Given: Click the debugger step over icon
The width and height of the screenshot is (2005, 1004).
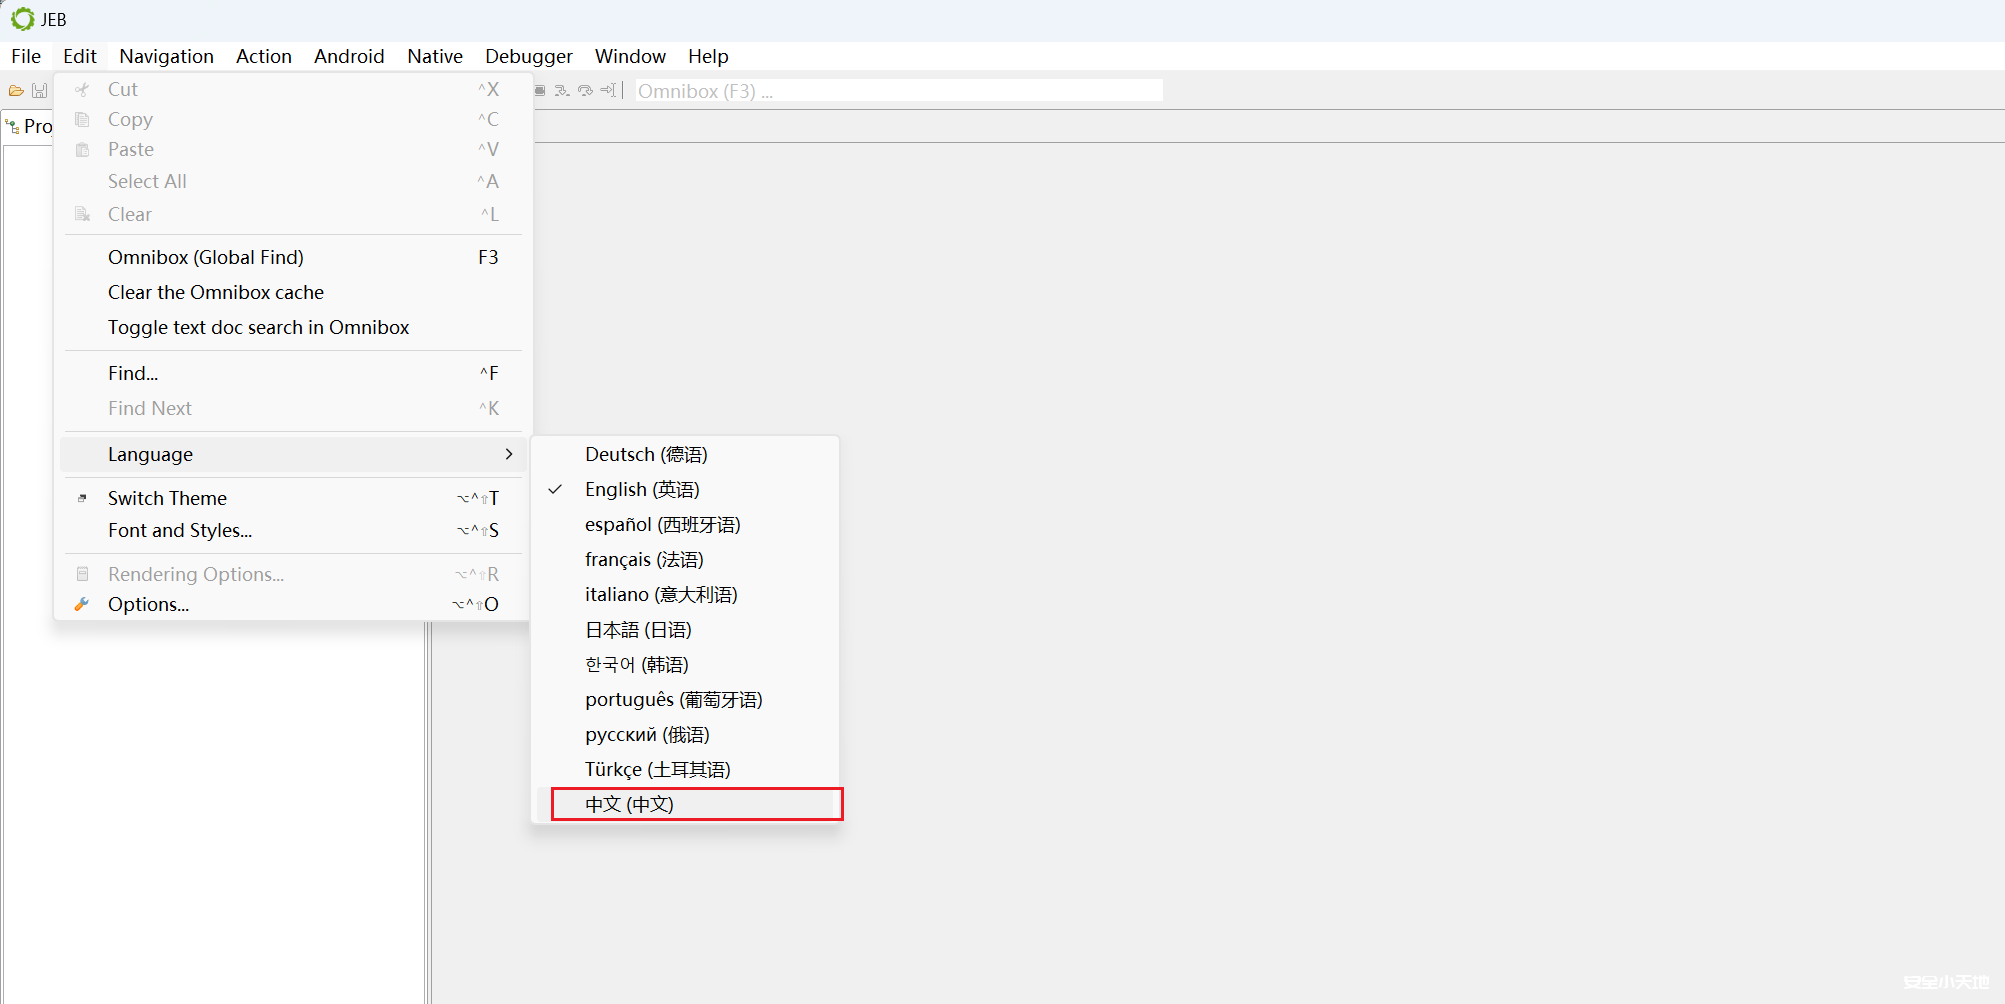Looking at the screenshot, I should pos(585,91).
